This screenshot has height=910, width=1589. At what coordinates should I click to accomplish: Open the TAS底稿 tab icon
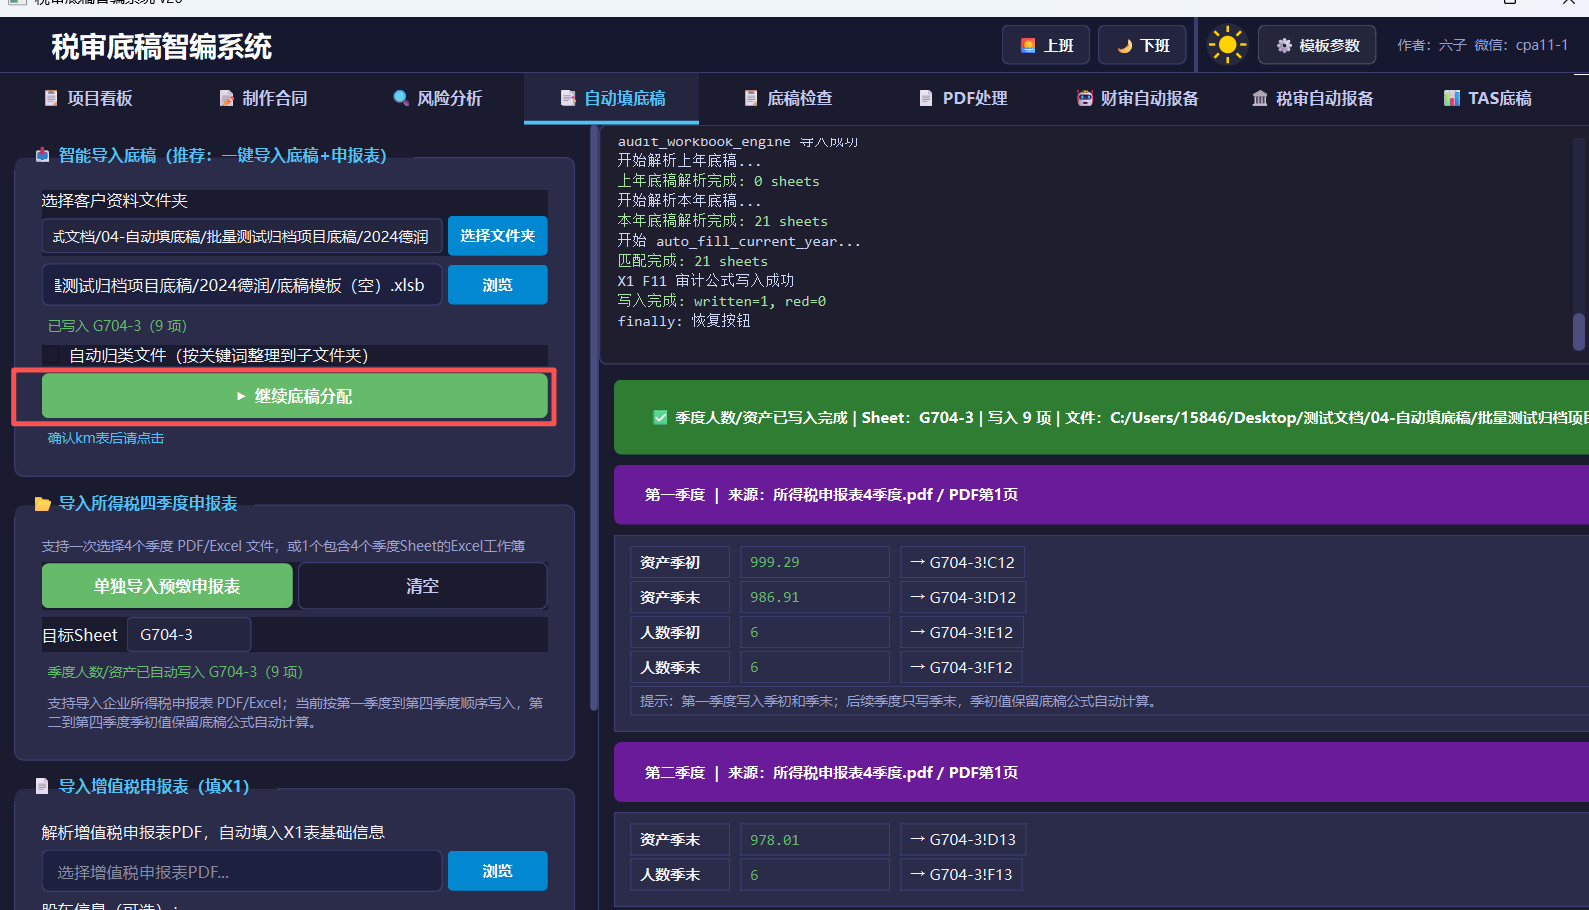coord(1452,98)
